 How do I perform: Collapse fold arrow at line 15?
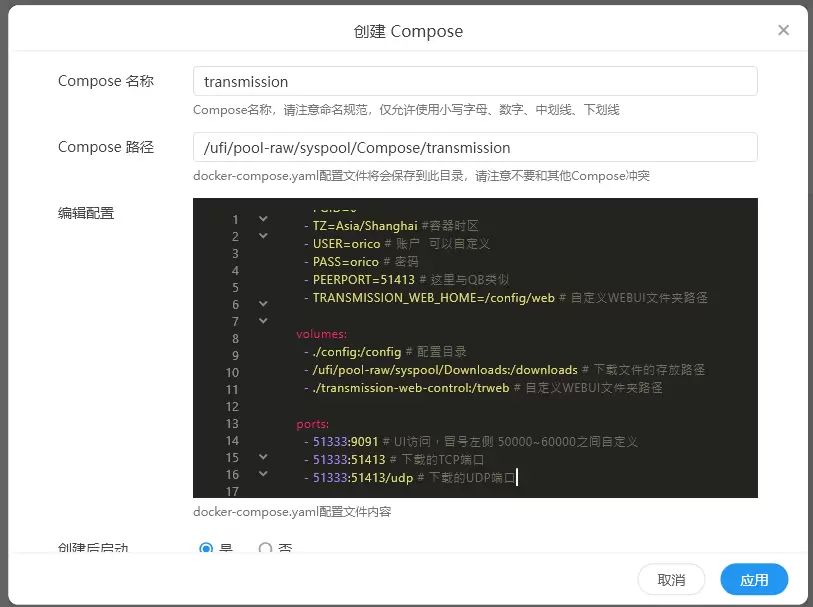tap(263, 456)
